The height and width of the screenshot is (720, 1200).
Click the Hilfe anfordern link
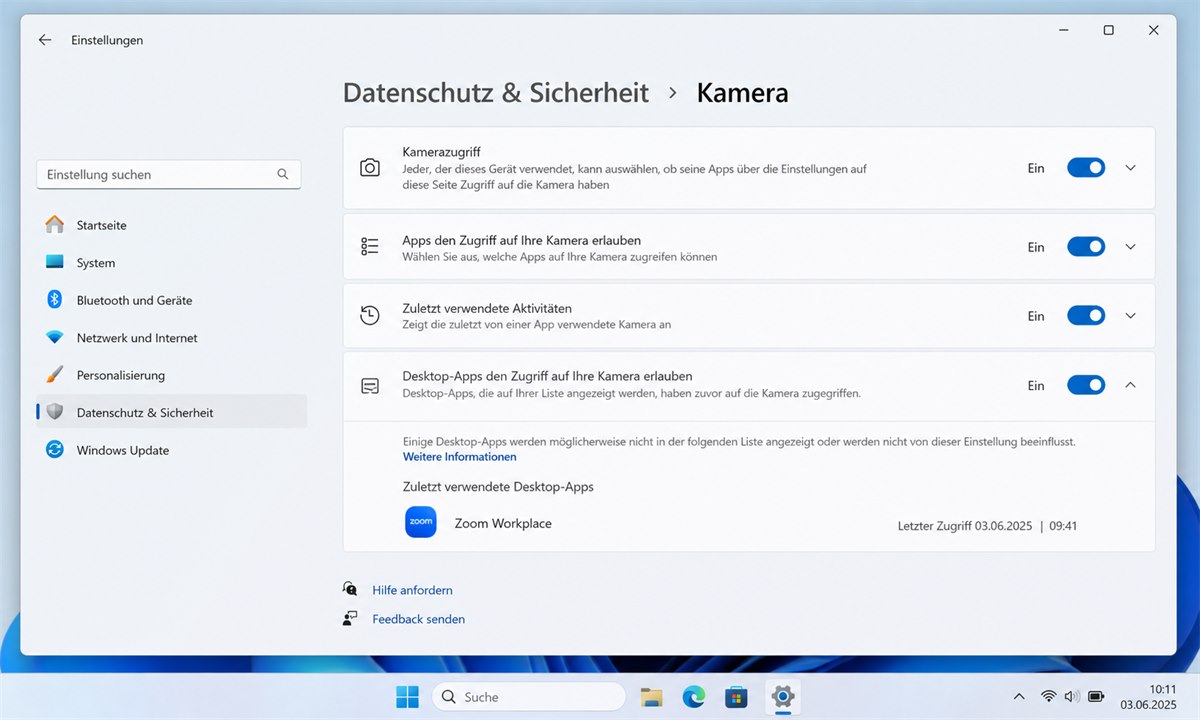(x=412, y=590)
